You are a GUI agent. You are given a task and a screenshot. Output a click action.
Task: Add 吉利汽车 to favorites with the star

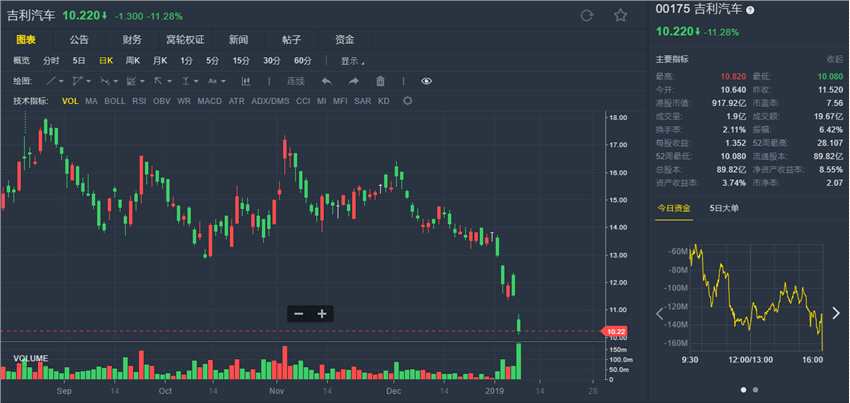tap(620, 16)
